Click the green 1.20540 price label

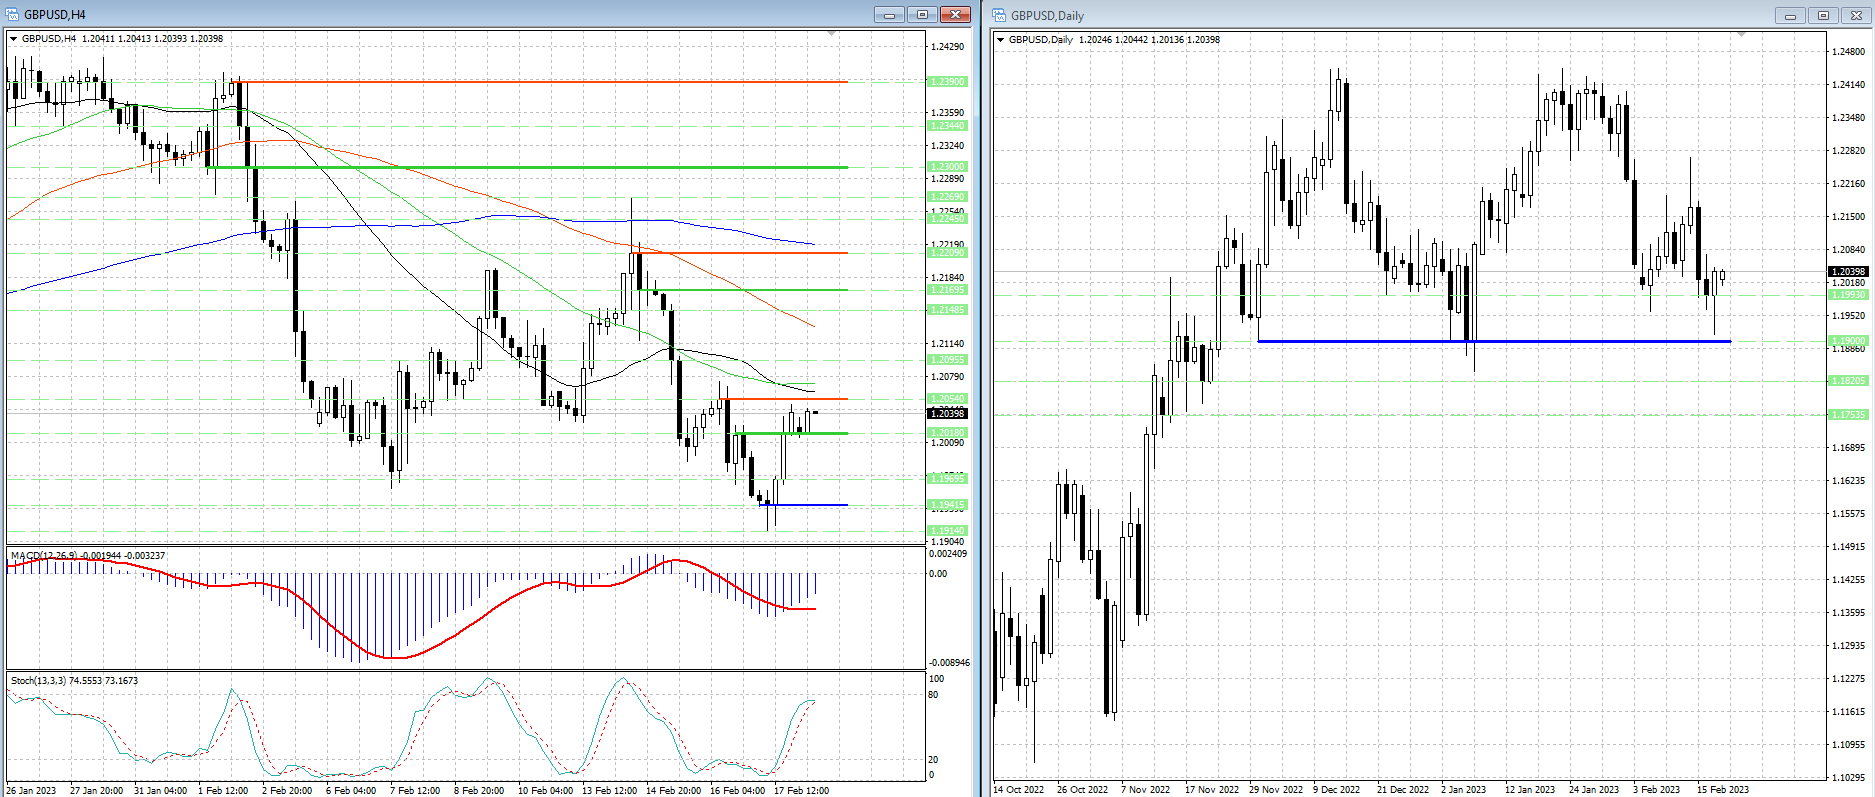(x=947, y=399)
